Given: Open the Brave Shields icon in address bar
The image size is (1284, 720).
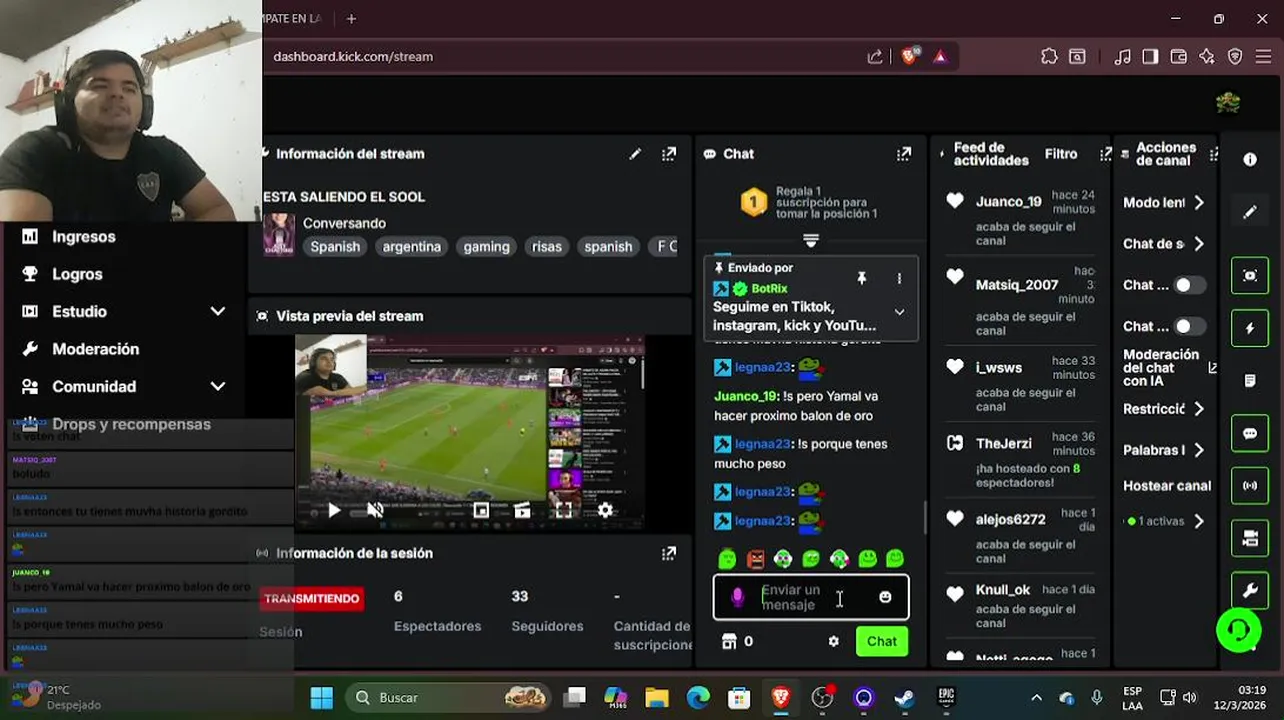Looking at the screenshot, I should tap(909, 57).
